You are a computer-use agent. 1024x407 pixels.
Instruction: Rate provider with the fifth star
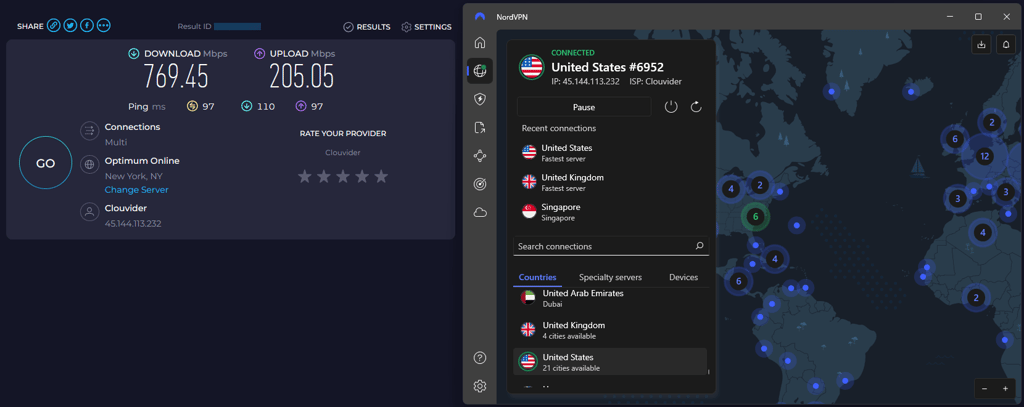click(x=381, y=176)
